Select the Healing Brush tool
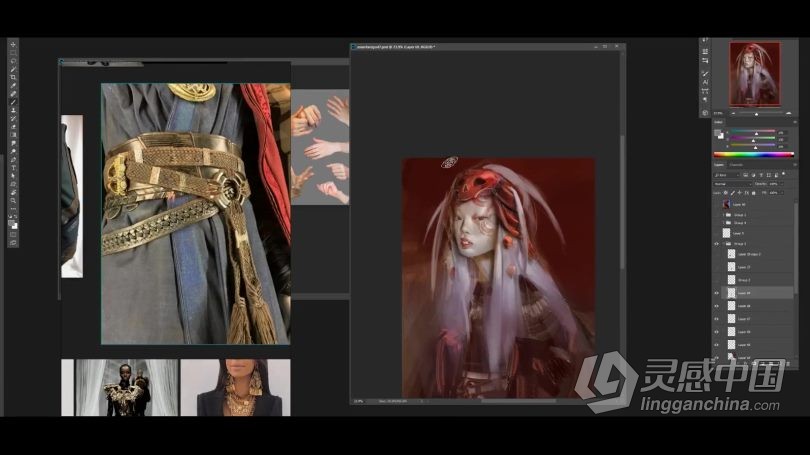The image size is (810, 455). tap(13, 93)
